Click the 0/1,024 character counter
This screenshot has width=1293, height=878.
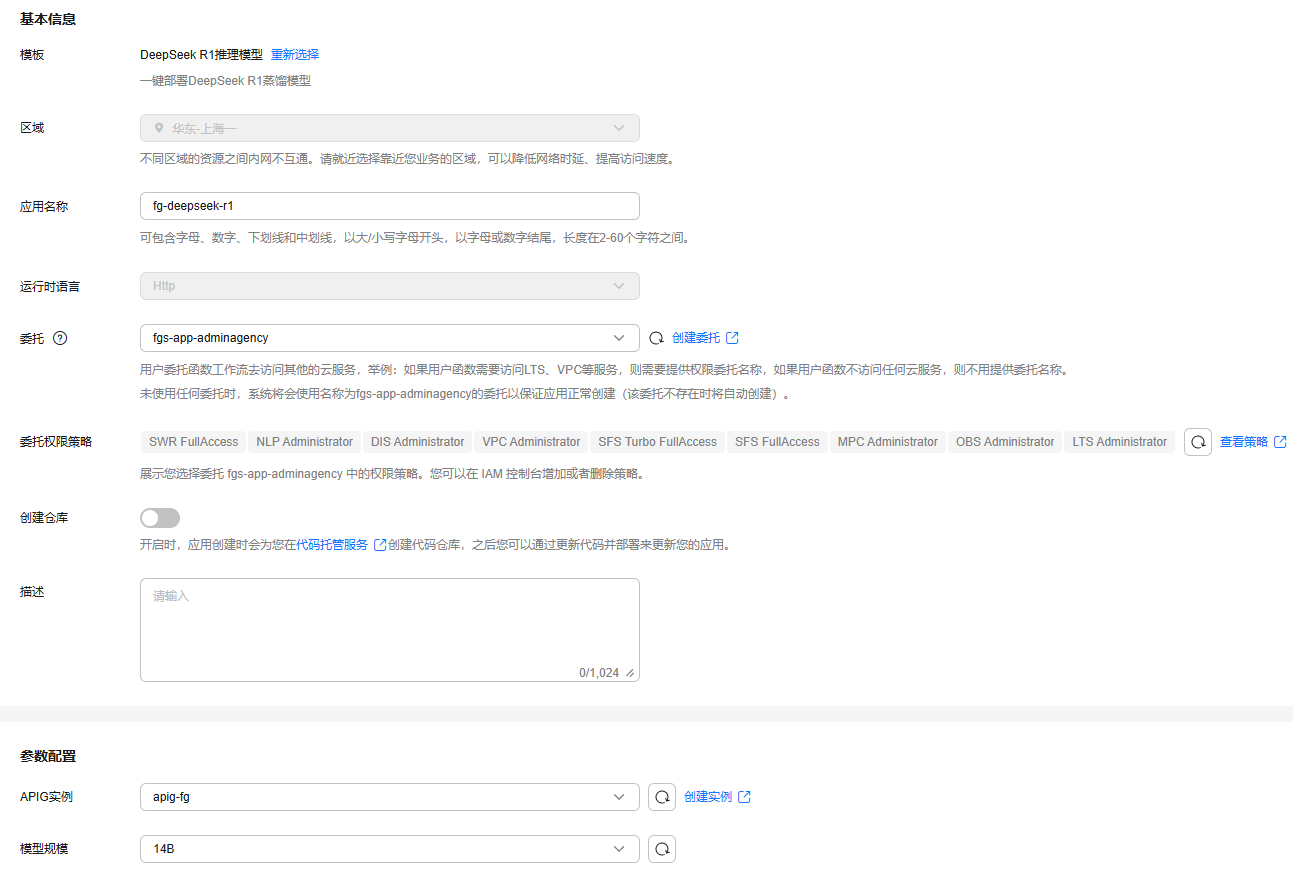click(599, 673)
